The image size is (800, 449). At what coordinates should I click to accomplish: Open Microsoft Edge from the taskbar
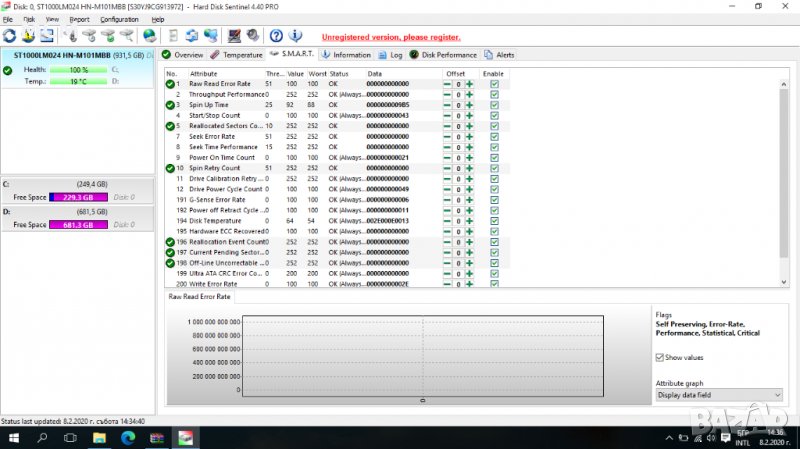pyautogui.click(x=128, y=438)
